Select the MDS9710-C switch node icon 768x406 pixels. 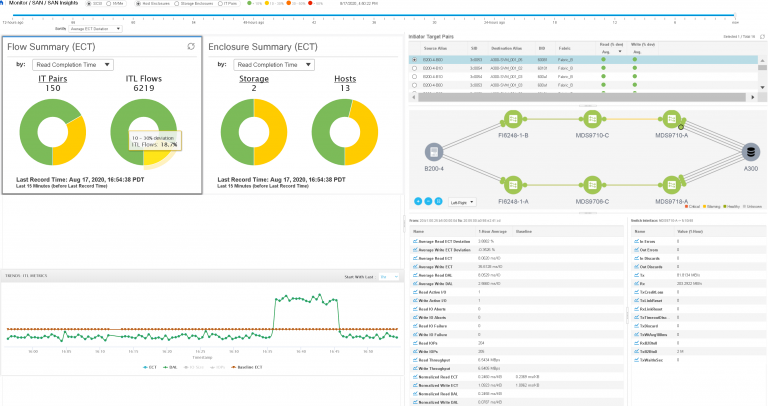pyautogui.click(x=592, y=119)
